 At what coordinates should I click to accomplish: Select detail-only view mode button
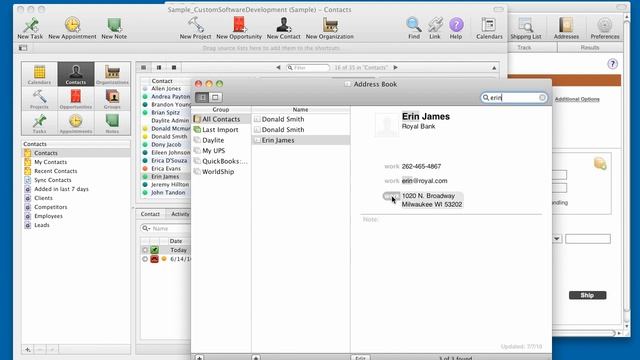pyautogui.click(x=174, y=67)
